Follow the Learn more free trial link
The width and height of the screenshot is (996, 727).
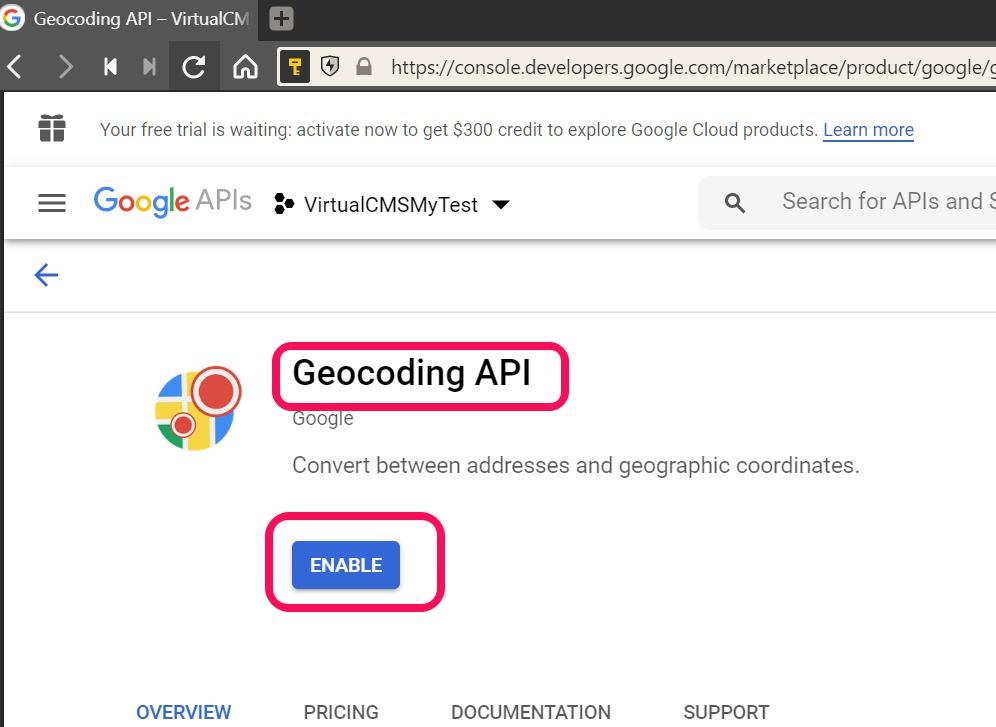click(868, 130)
